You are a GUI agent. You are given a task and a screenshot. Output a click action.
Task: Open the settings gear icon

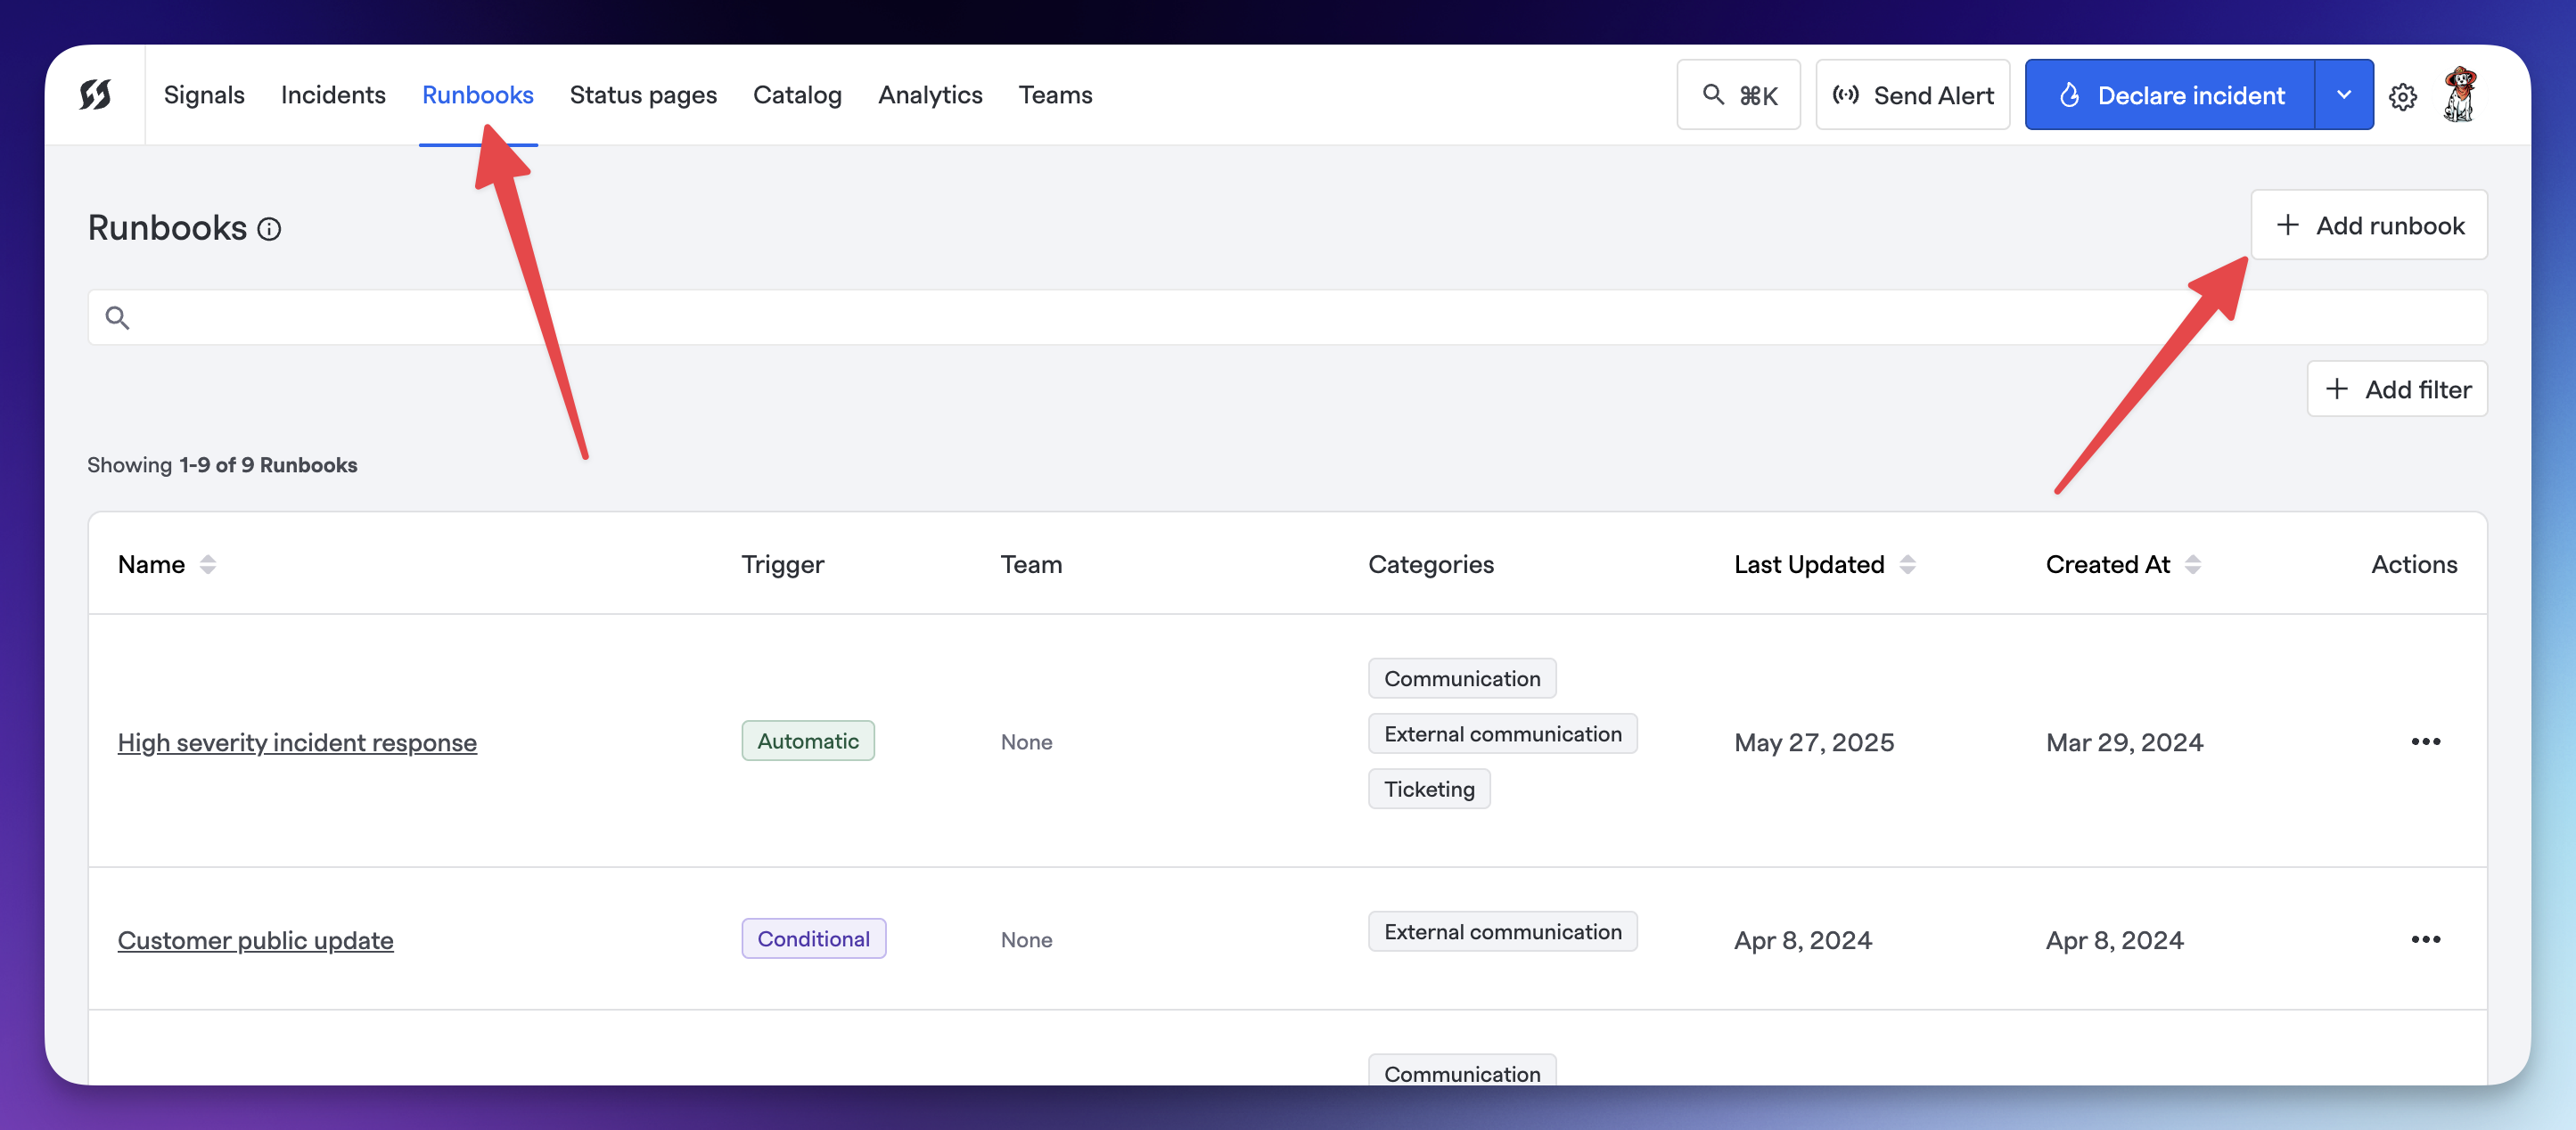tap(2403, 96)
